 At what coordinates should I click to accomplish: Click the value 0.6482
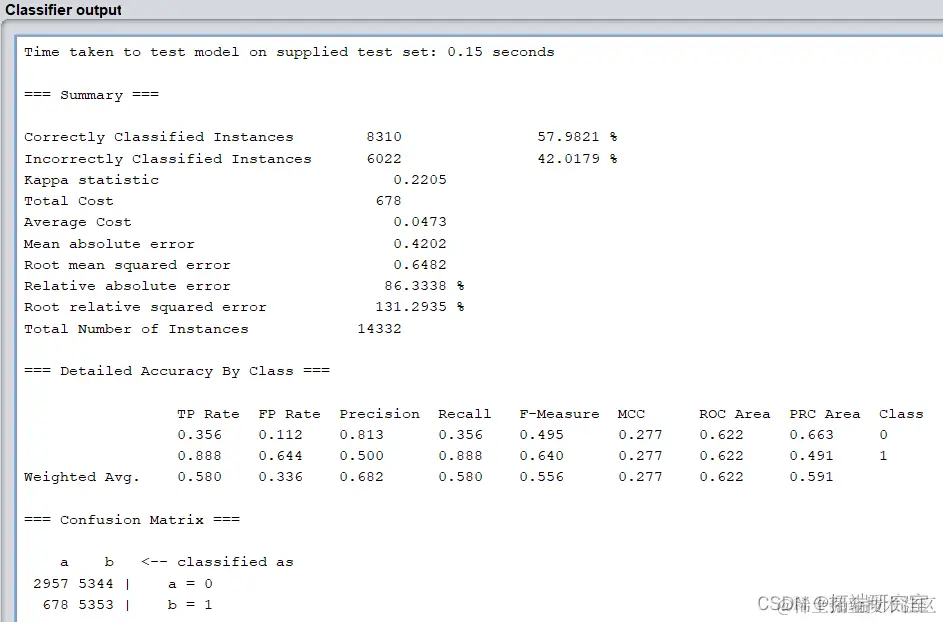[420, 265]
